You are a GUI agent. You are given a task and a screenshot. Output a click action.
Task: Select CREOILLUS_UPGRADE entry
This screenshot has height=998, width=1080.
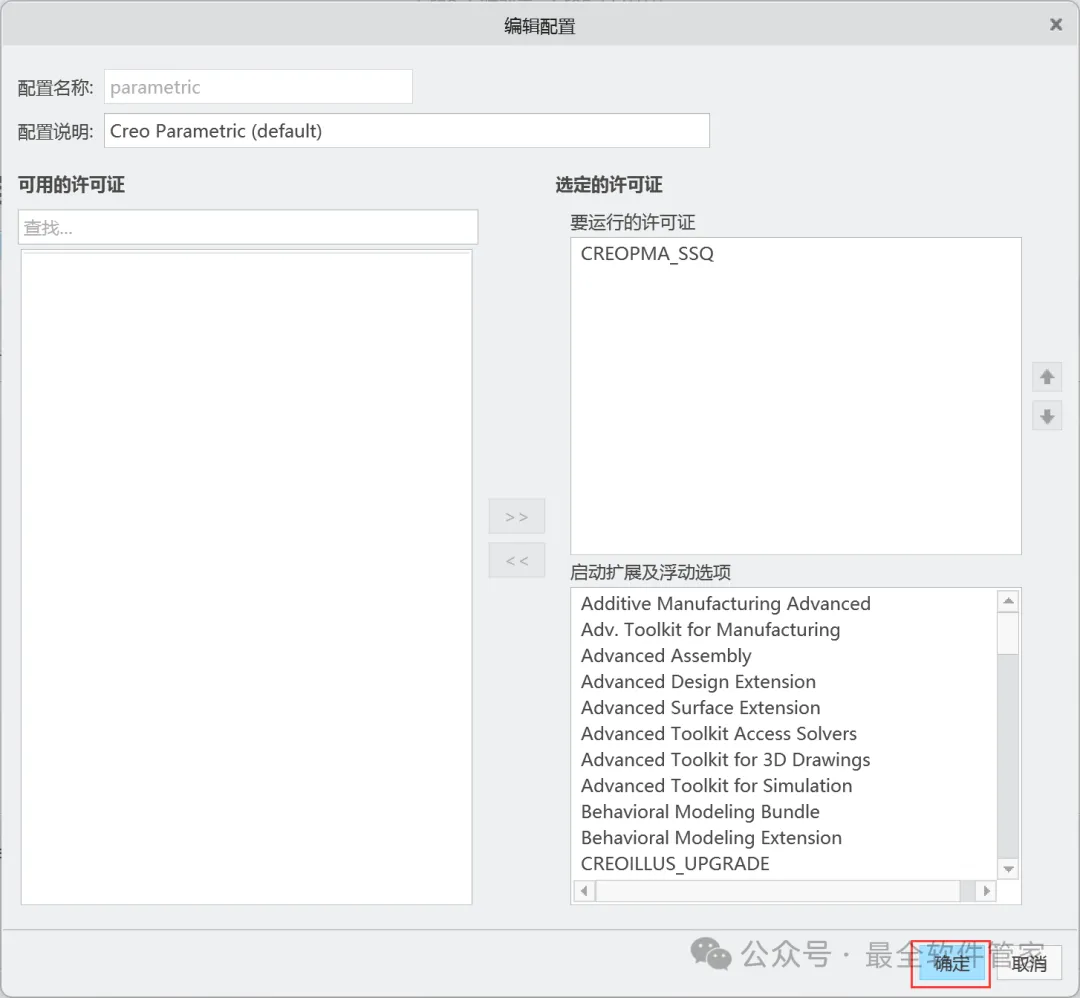pos(675,864)
